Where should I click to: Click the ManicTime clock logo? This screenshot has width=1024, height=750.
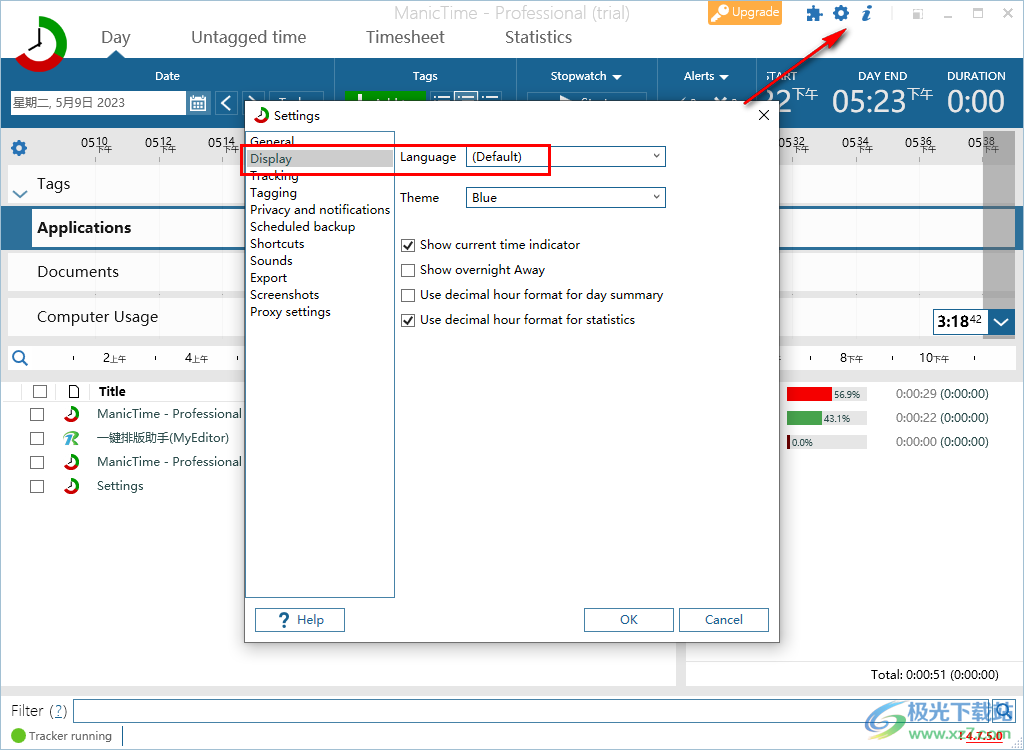[40, 44]
